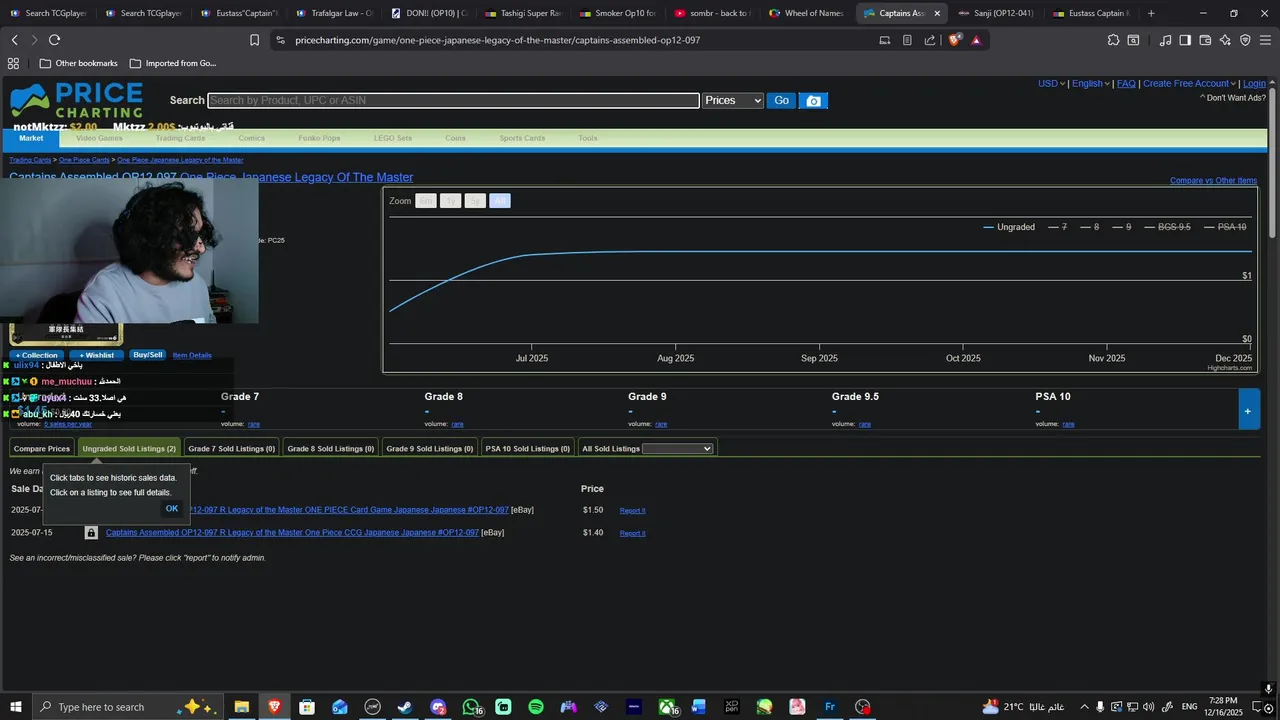Open new browser tab with plus icon
1280x720 pixels.
tap(1151, 13)
